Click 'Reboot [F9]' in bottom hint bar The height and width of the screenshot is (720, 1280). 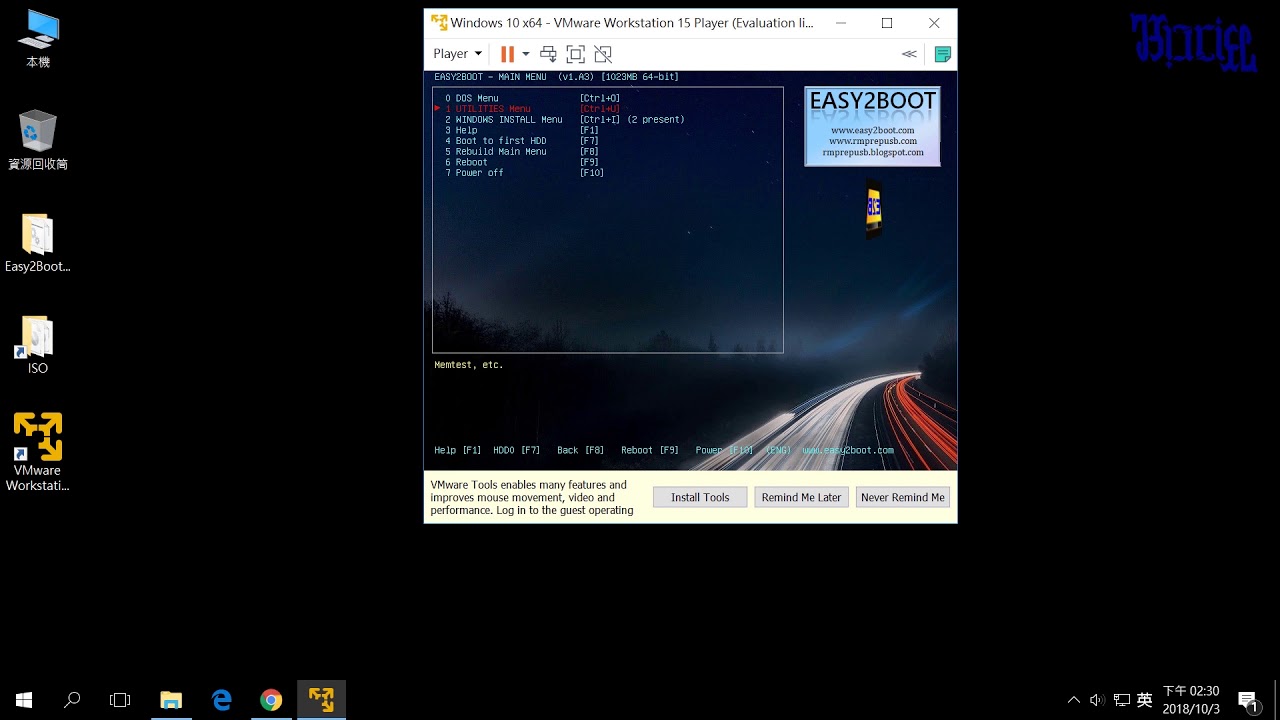650,450
